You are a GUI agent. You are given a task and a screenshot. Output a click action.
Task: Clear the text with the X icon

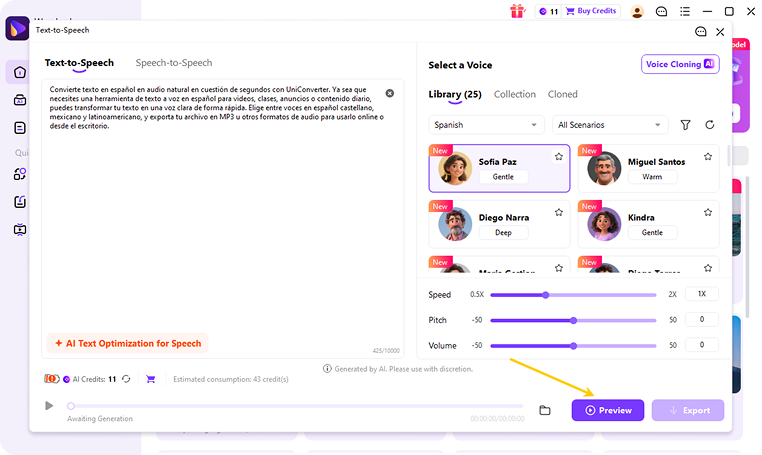click(390, 93)
